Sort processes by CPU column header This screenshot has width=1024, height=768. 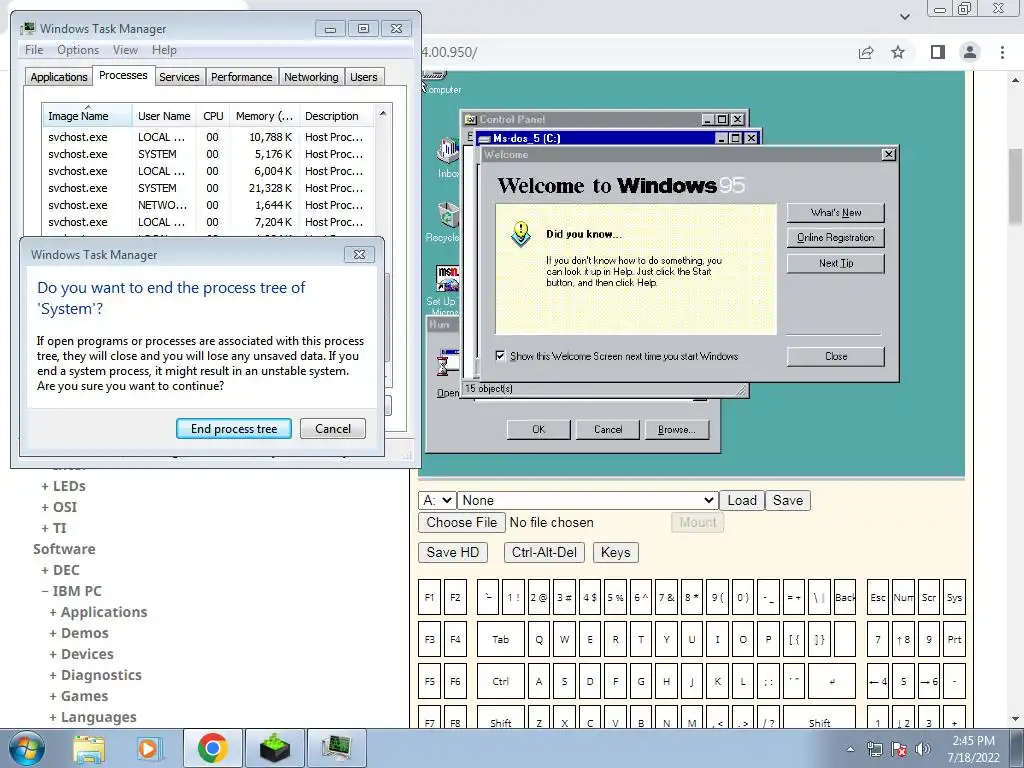pyautogui.click(x=214, y=116)
